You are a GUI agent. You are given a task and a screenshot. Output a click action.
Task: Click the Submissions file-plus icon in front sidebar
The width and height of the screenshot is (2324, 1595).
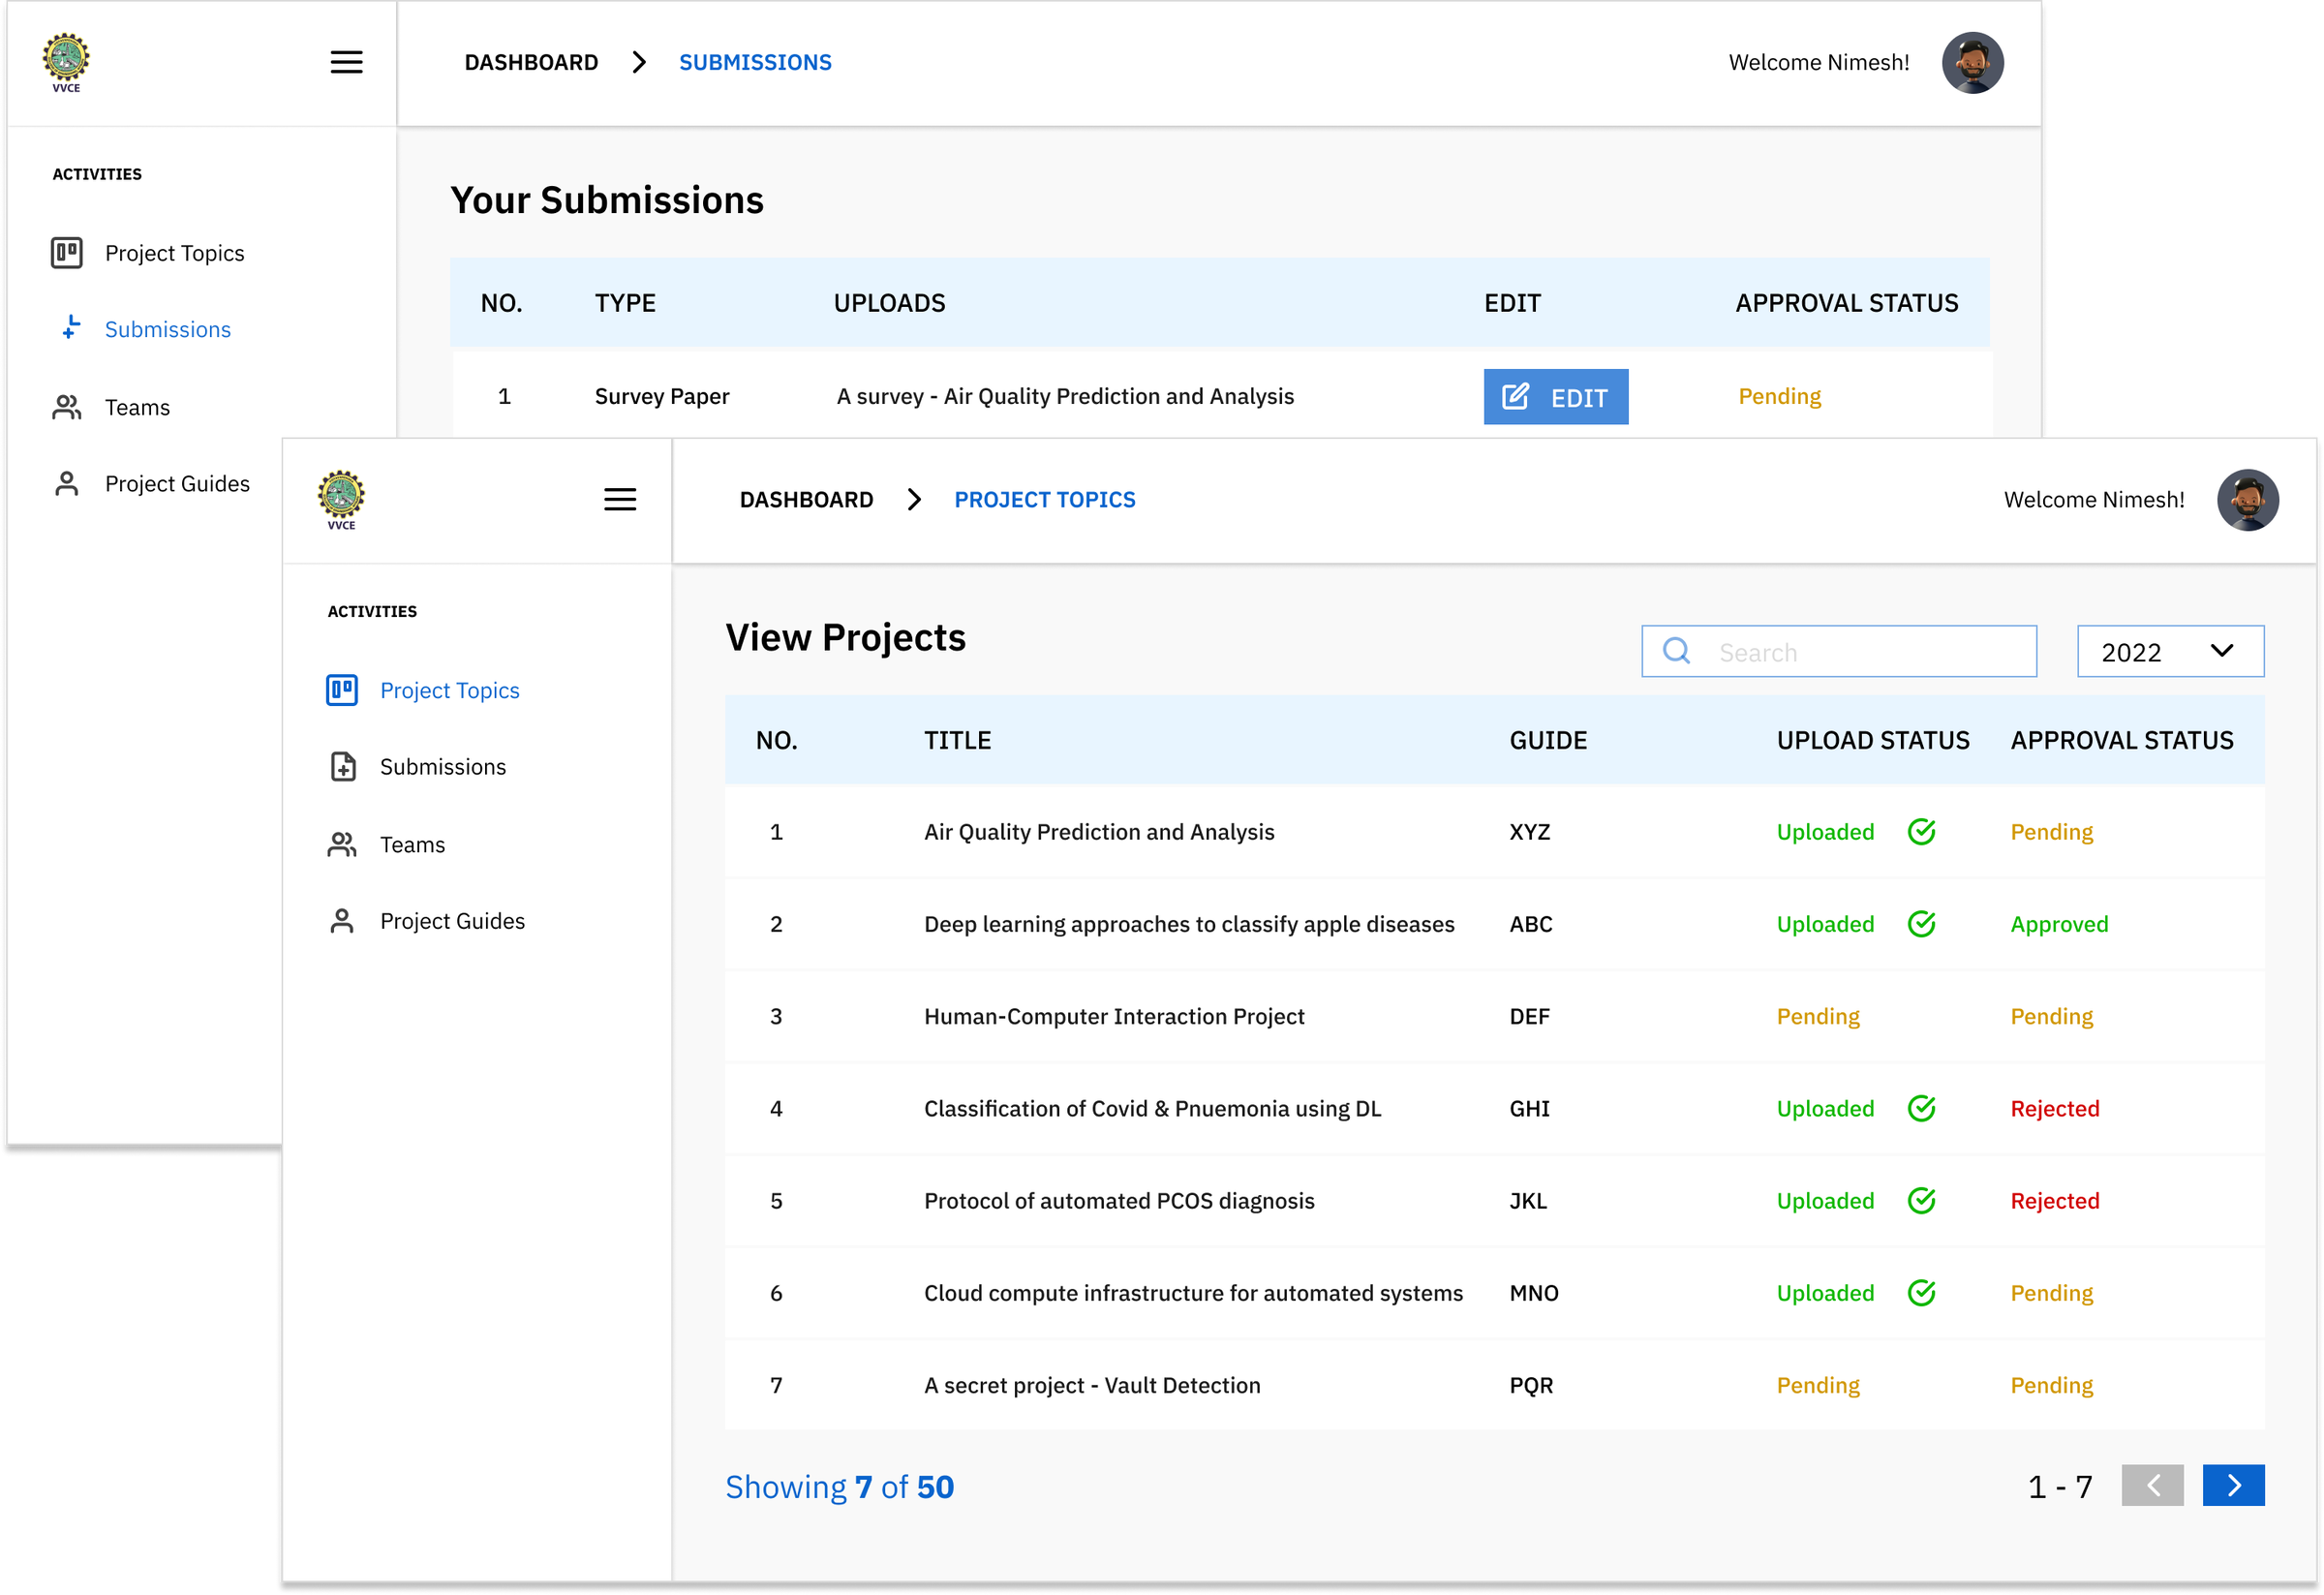tap(343, 767)
